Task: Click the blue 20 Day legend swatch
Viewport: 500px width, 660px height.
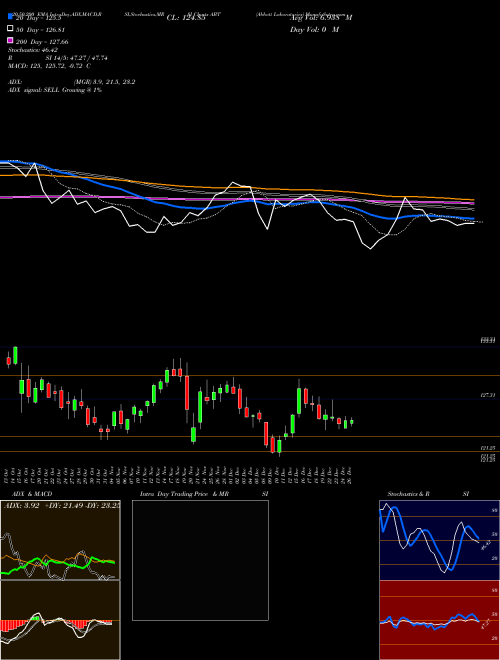Action: point(10,17)
